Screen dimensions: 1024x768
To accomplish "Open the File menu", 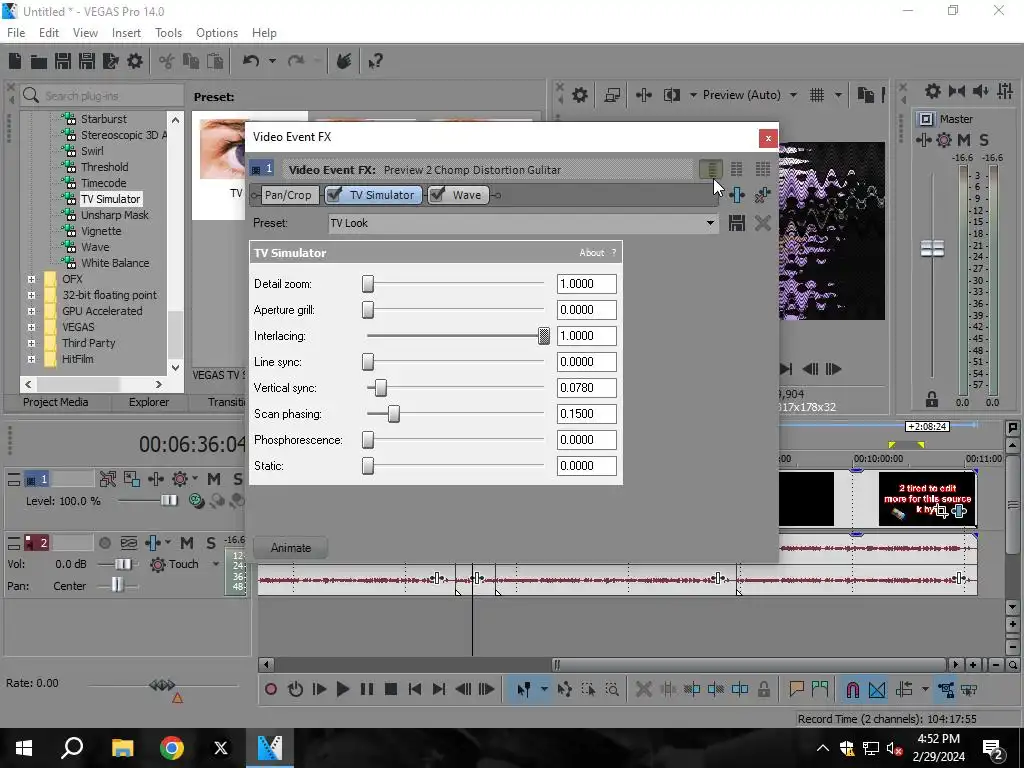I will 16,33.
